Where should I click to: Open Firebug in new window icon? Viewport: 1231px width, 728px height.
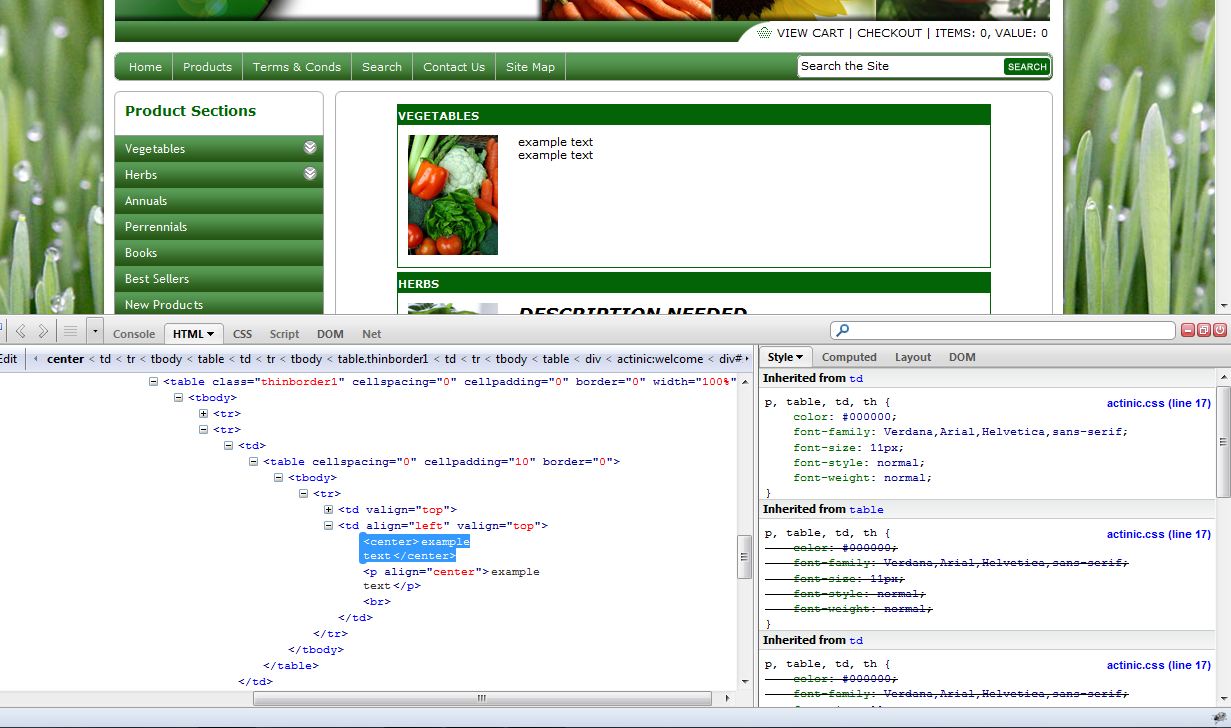[x=1204, y=330]
